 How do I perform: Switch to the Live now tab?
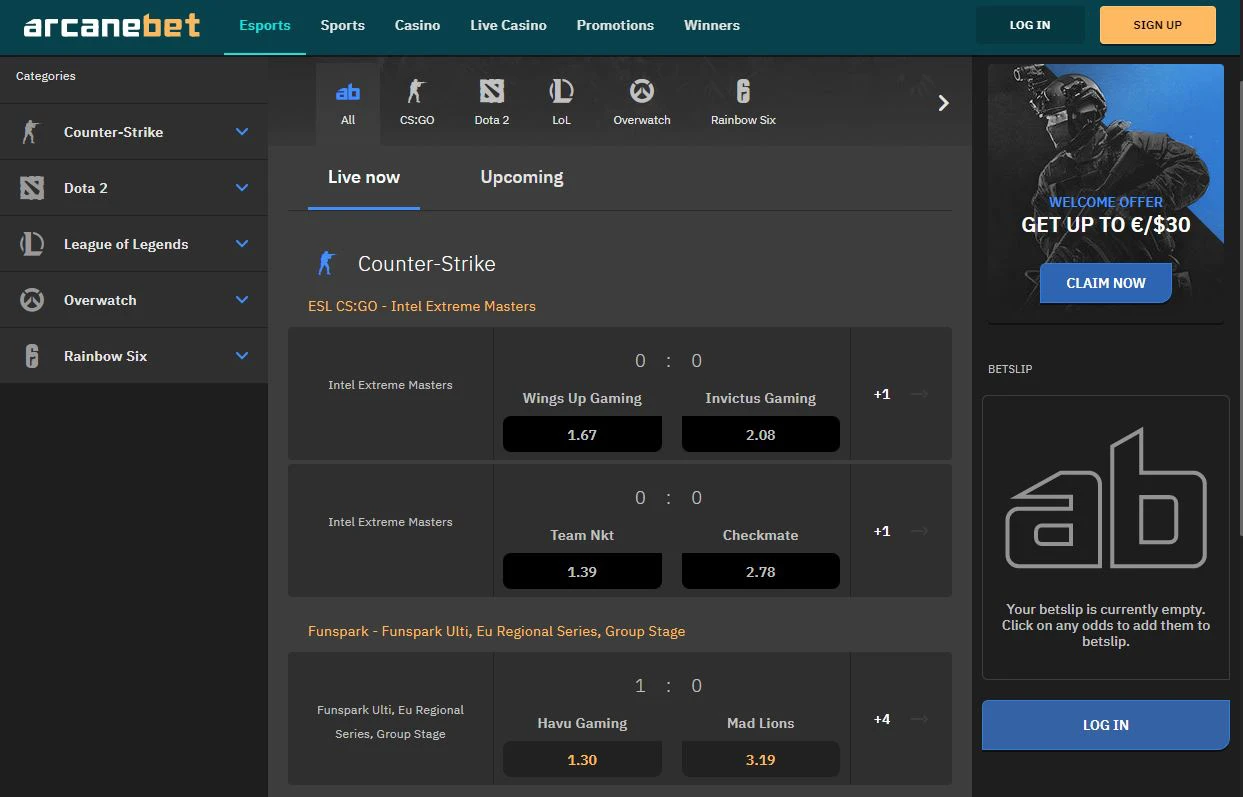tap(364, 177)
